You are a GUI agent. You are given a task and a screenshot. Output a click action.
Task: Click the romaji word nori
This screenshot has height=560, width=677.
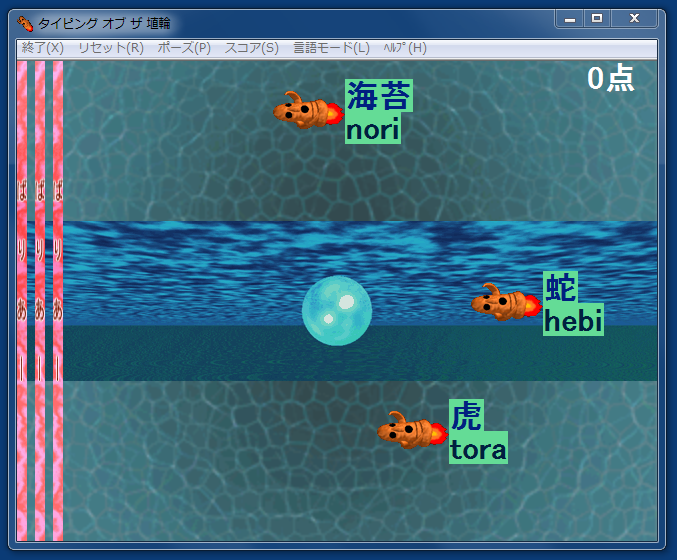click(373, 129)
